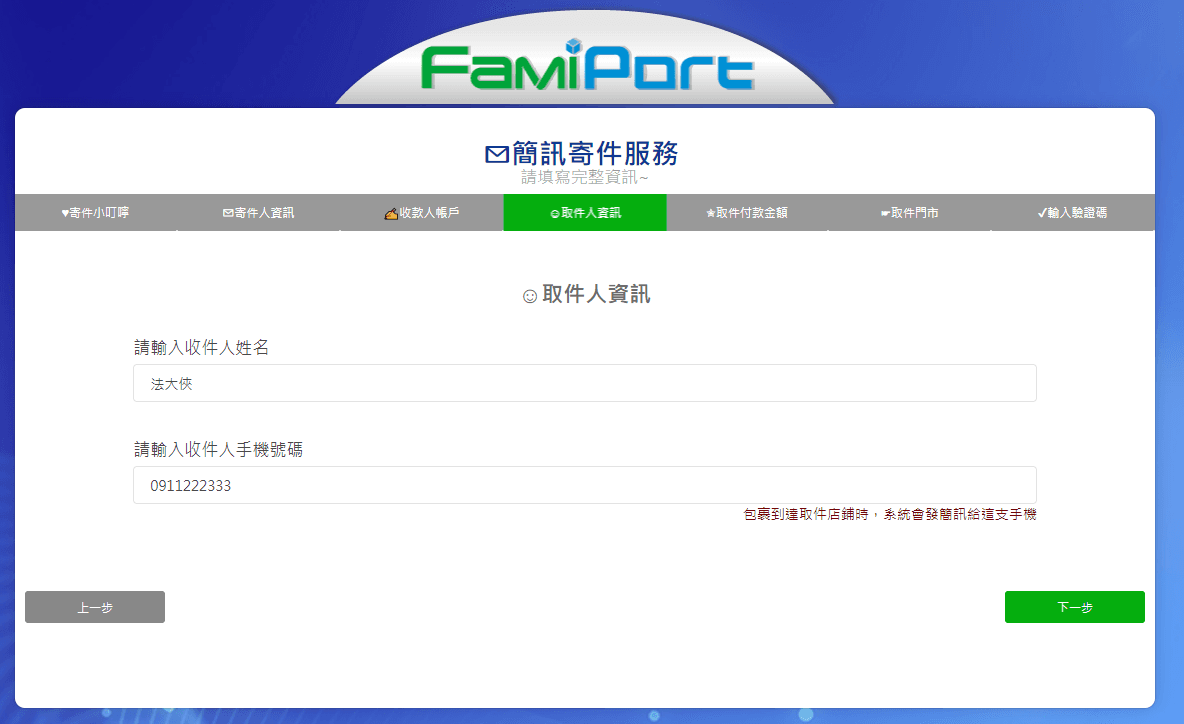Click the 下一步 next button
This screenshot has height=724, width=1184.
[1075, 607]
